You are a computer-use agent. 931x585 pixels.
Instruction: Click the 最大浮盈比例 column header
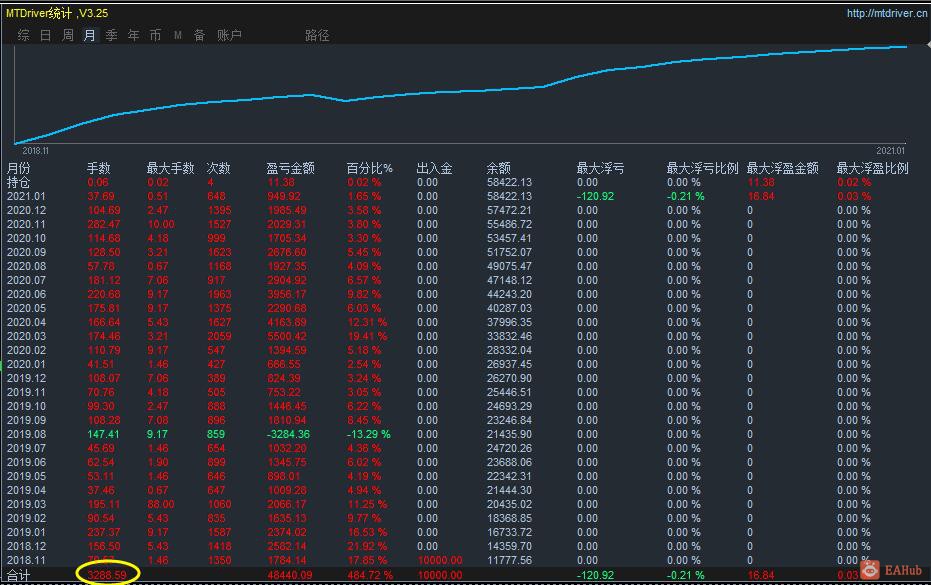(x=873, y=168)
